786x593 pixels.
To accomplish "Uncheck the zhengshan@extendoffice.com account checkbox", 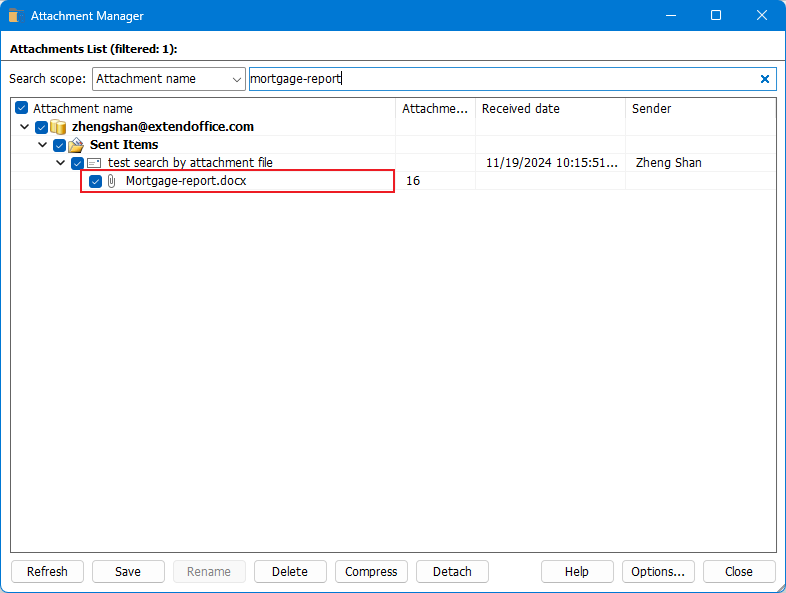I will [41, 127].
